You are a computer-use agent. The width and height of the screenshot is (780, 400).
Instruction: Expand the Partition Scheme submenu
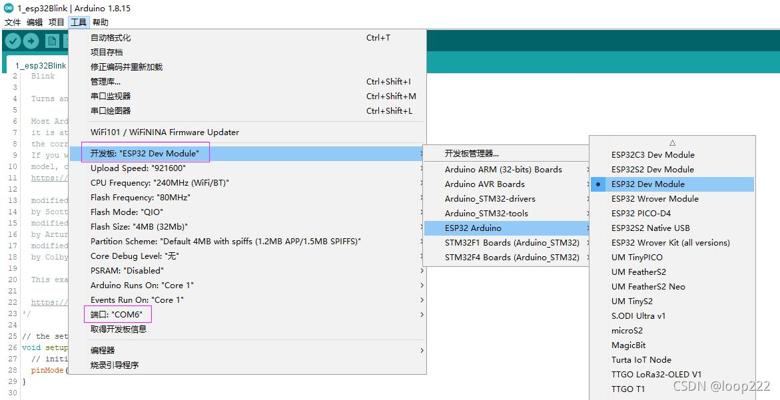[247, 241]
